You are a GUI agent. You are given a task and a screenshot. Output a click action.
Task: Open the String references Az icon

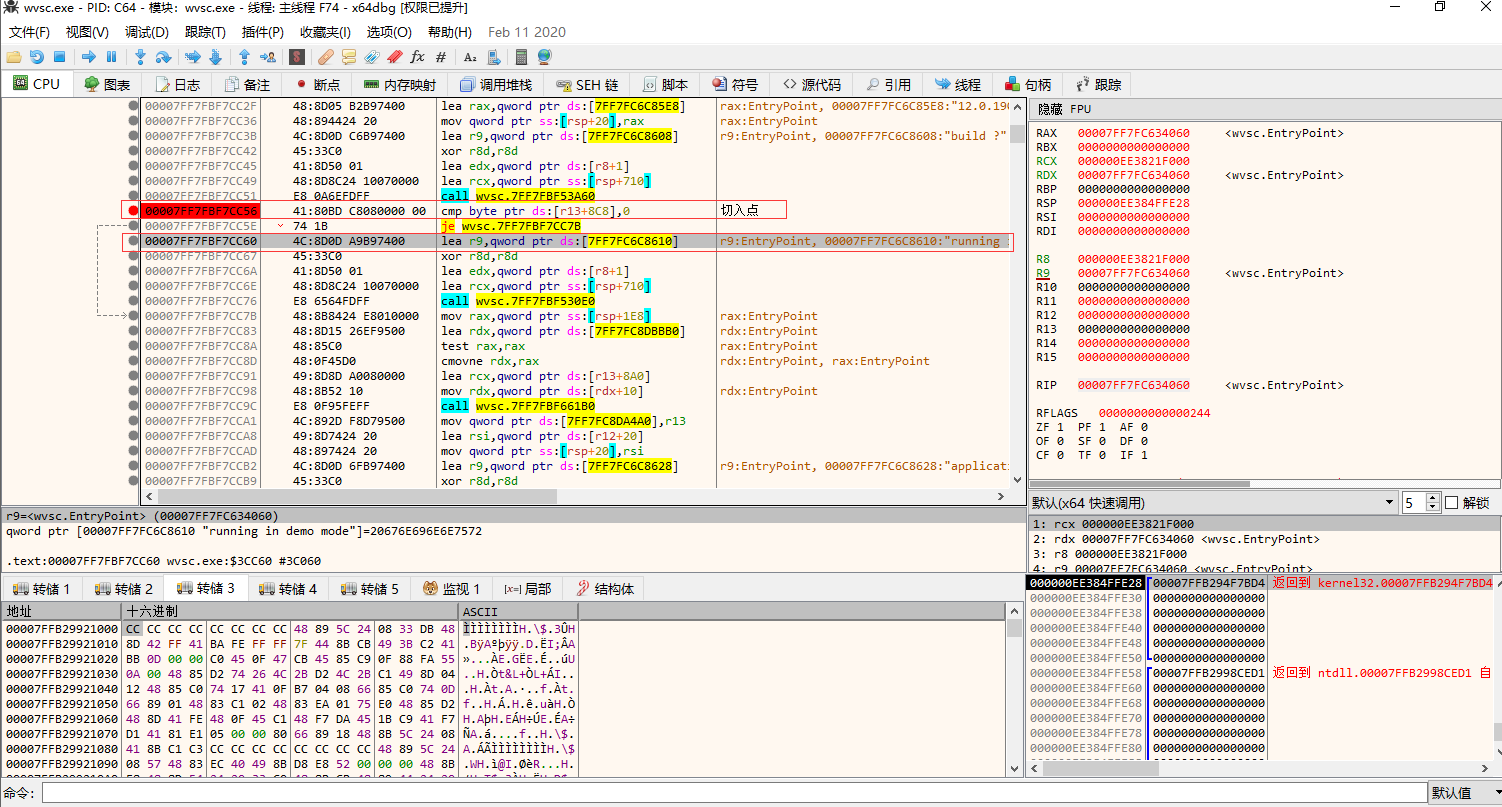[x=470, y=57]
